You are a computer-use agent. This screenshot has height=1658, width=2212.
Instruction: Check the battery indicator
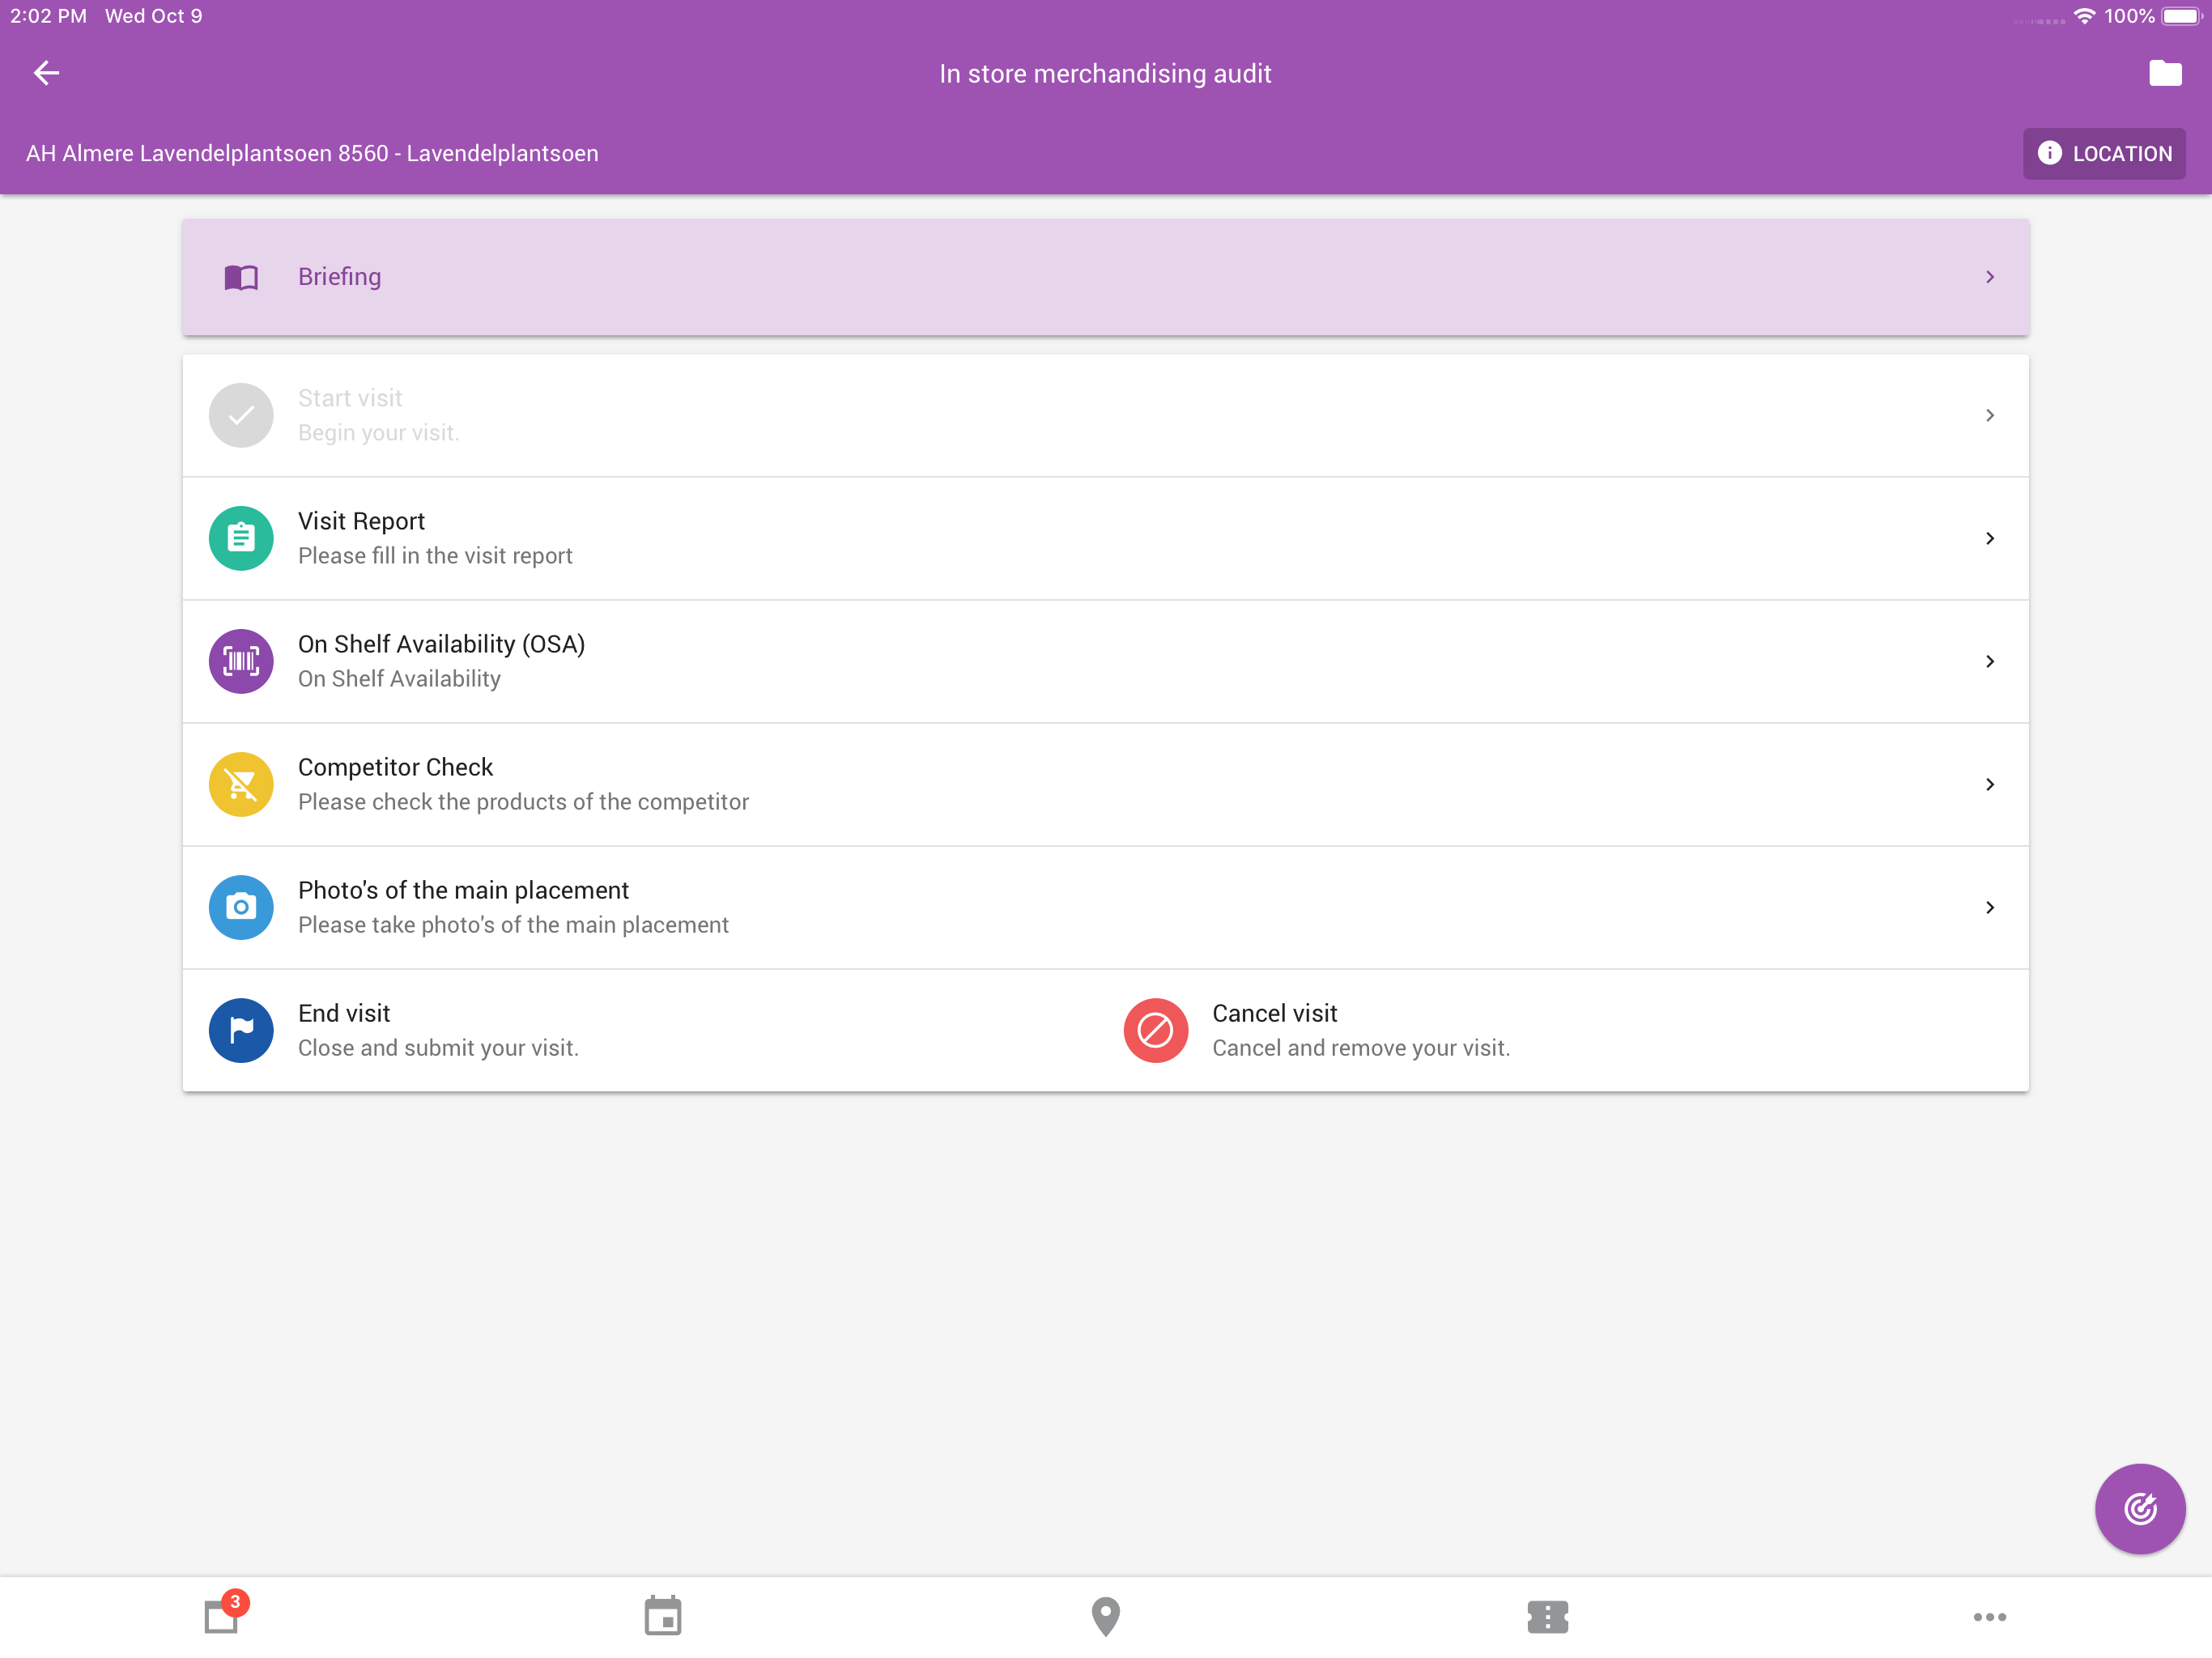coord(2182,16)
